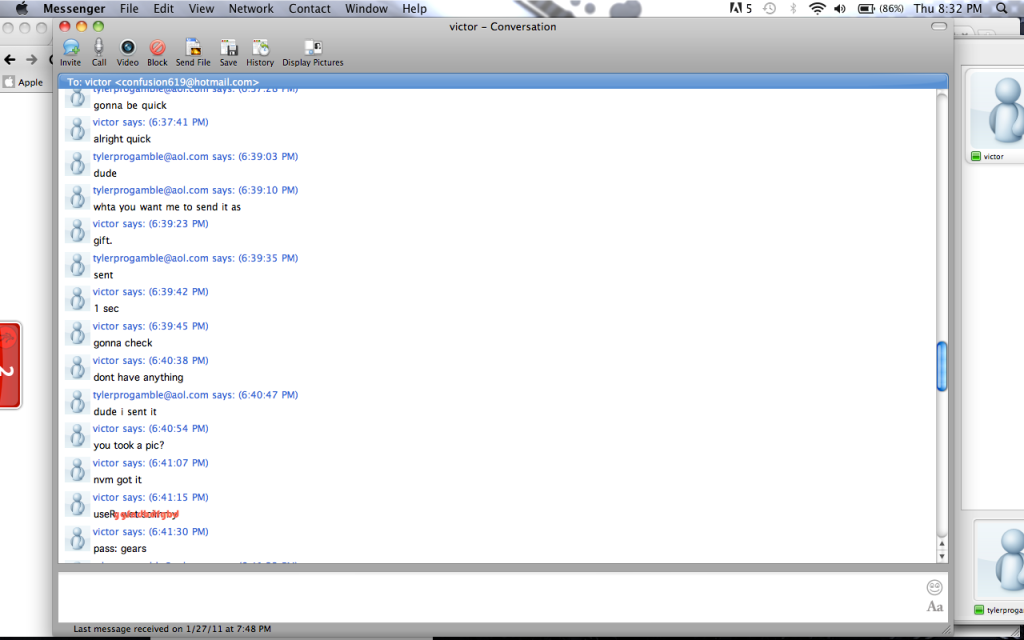Image resolution: width=1024 pixels, height=640 pixels.
Task: Click the Wi-Fi status icon
Action: [x=817, y=8]
